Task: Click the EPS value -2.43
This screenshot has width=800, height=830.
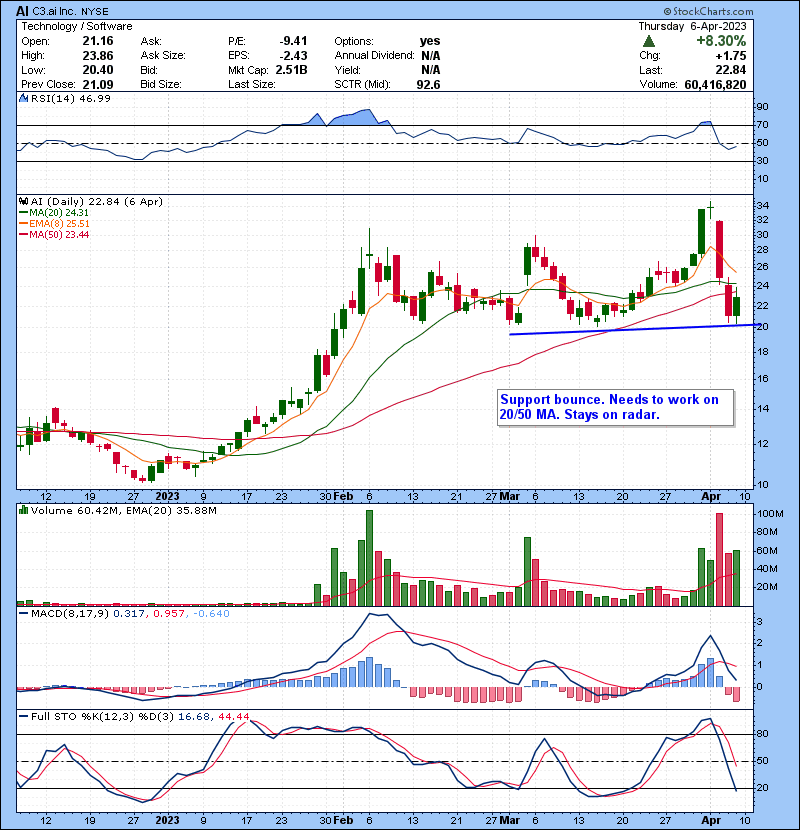Action: click(293, 56)
